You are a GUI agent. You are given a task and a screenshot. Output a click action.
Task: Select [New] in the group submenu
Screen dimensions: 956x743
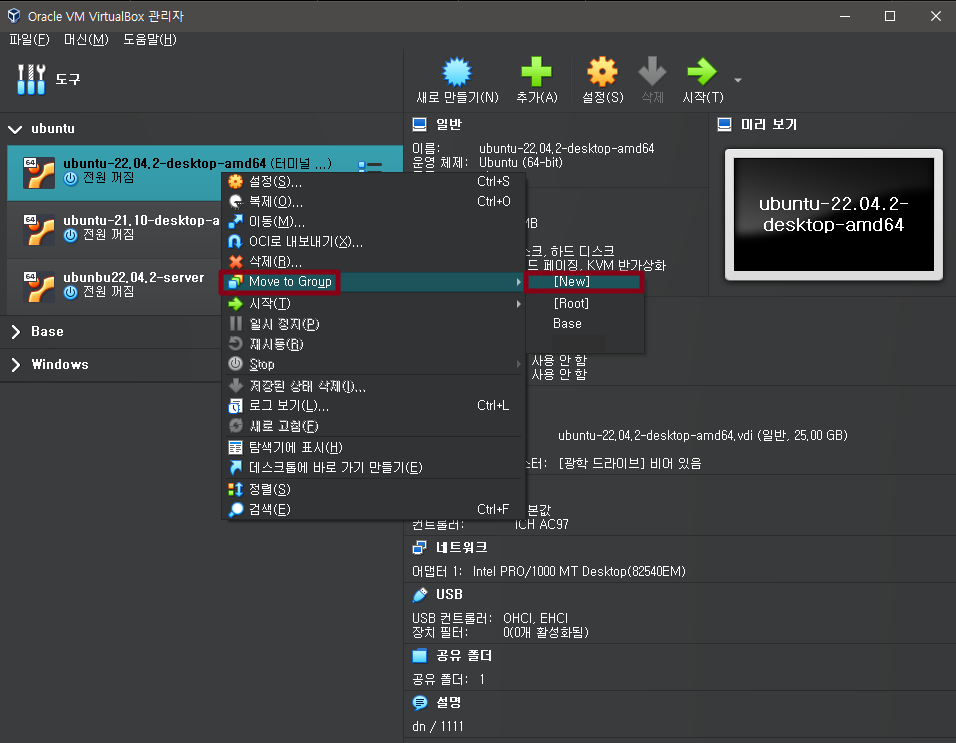coord(584,282)
